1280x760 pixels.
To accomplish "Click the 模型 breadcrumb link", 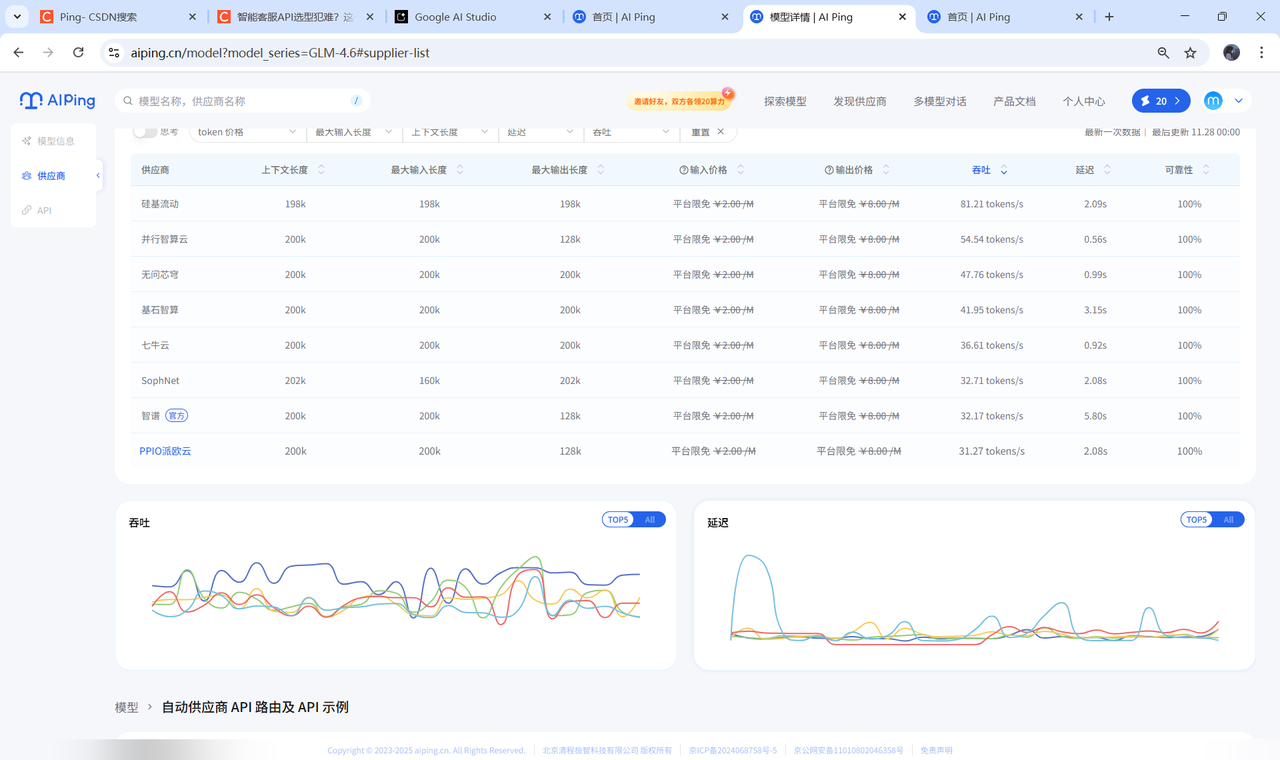I will click(x=127, y=707).
